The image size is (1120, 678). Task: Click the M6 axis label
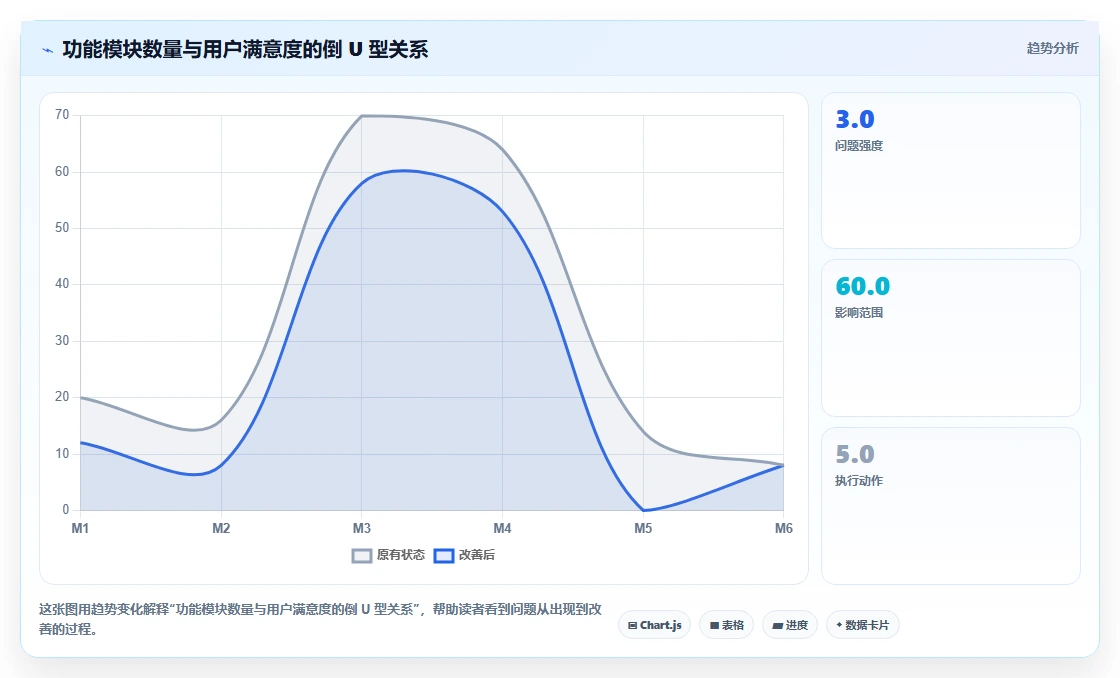pyautogui.click(x=784, y=529)
